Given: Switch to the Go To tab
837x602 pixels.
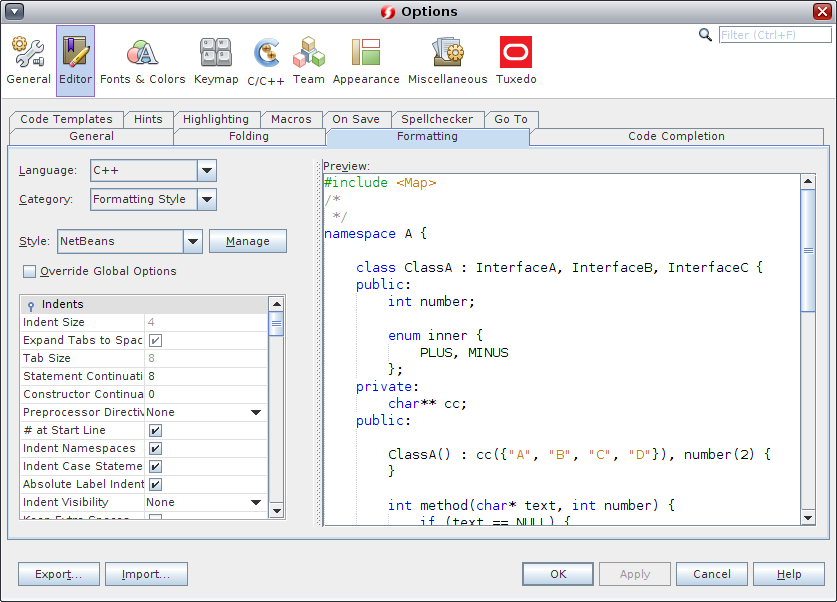Looking at the screenshot, I should 511,119.
